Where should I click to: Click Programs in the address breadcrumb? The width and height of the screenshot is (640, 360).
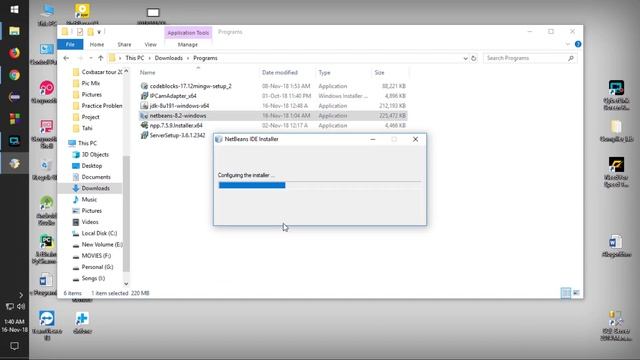coord(205,58)
